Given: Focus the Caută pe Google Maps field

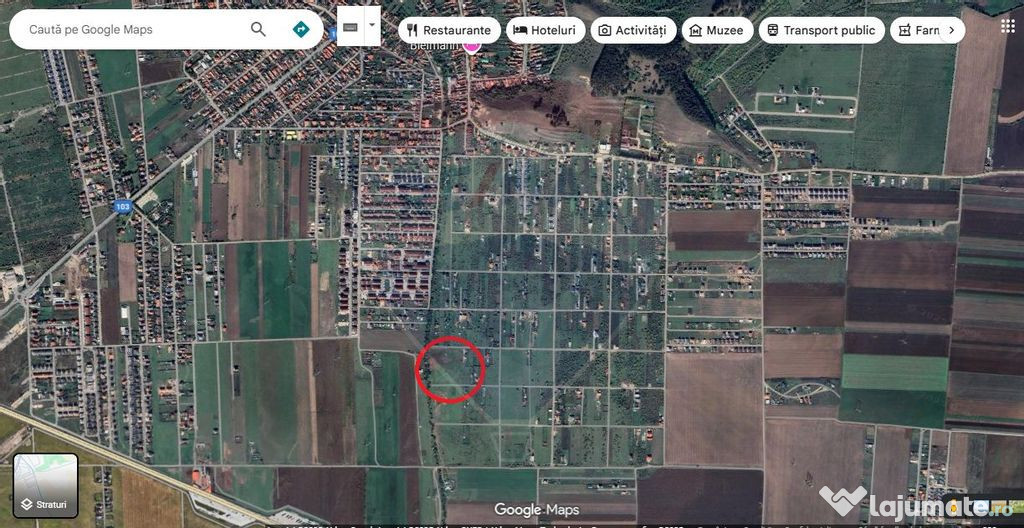Looking at the screenshot, I should (x=131, y=29).
